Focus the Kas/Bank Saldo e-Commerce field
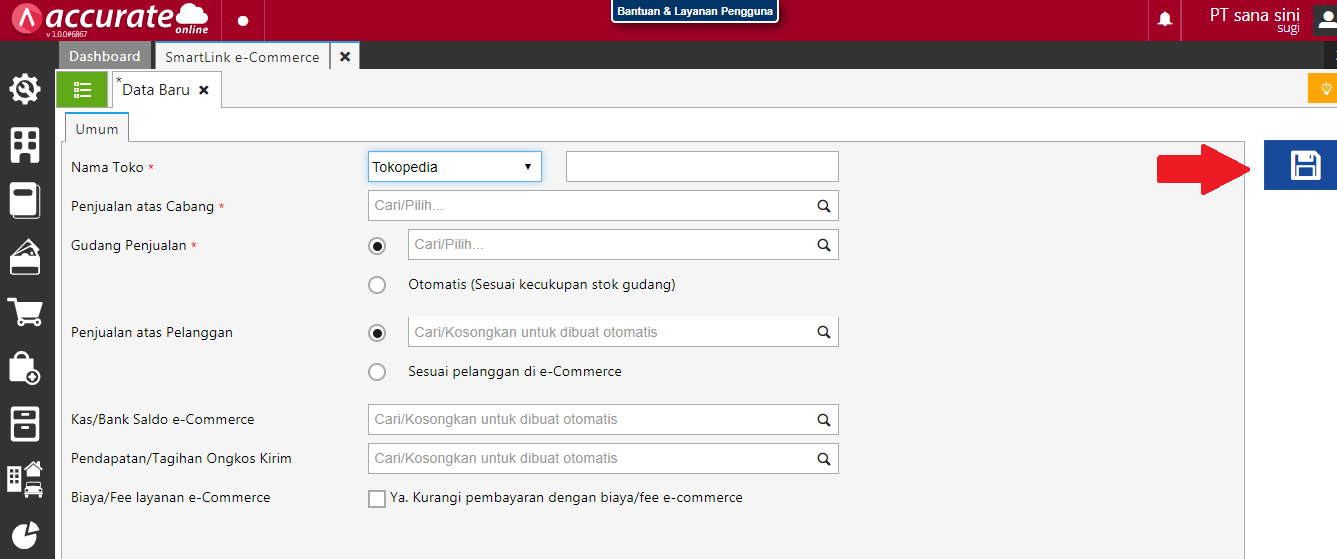This screenshot has height=559, width=1337. (x=603, y=420)
